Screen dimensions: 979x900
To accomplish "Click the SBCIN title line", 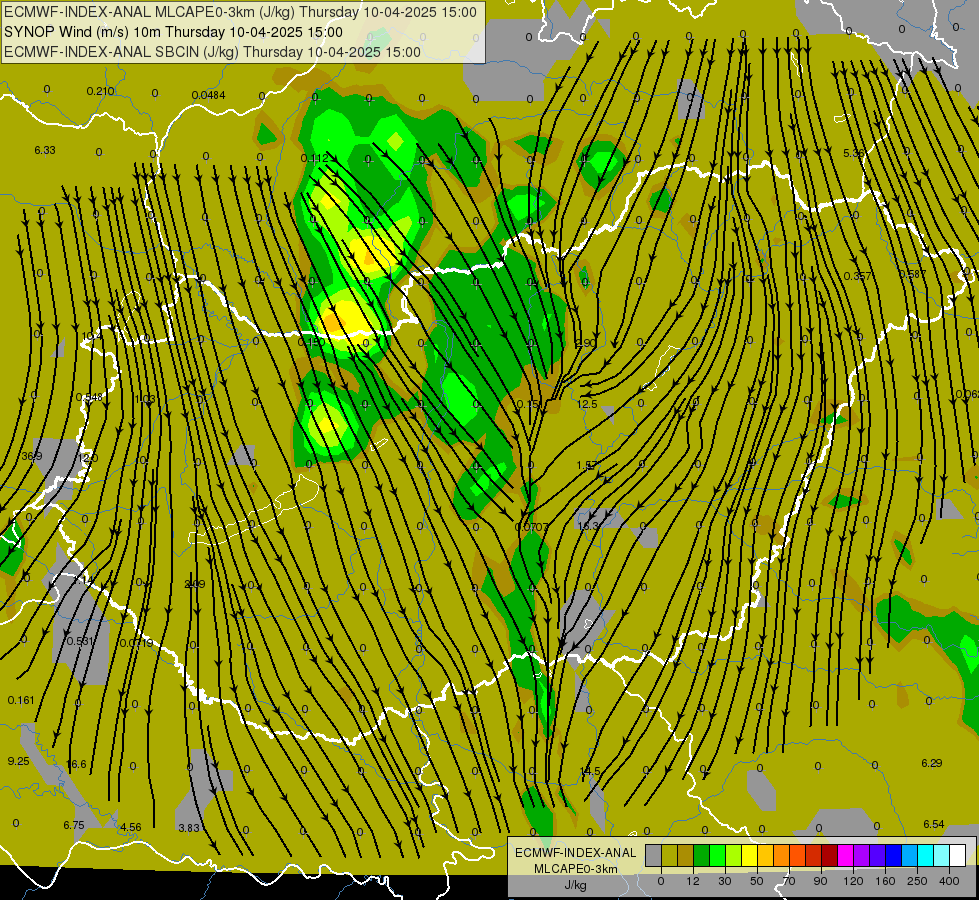I will point(212,52).
